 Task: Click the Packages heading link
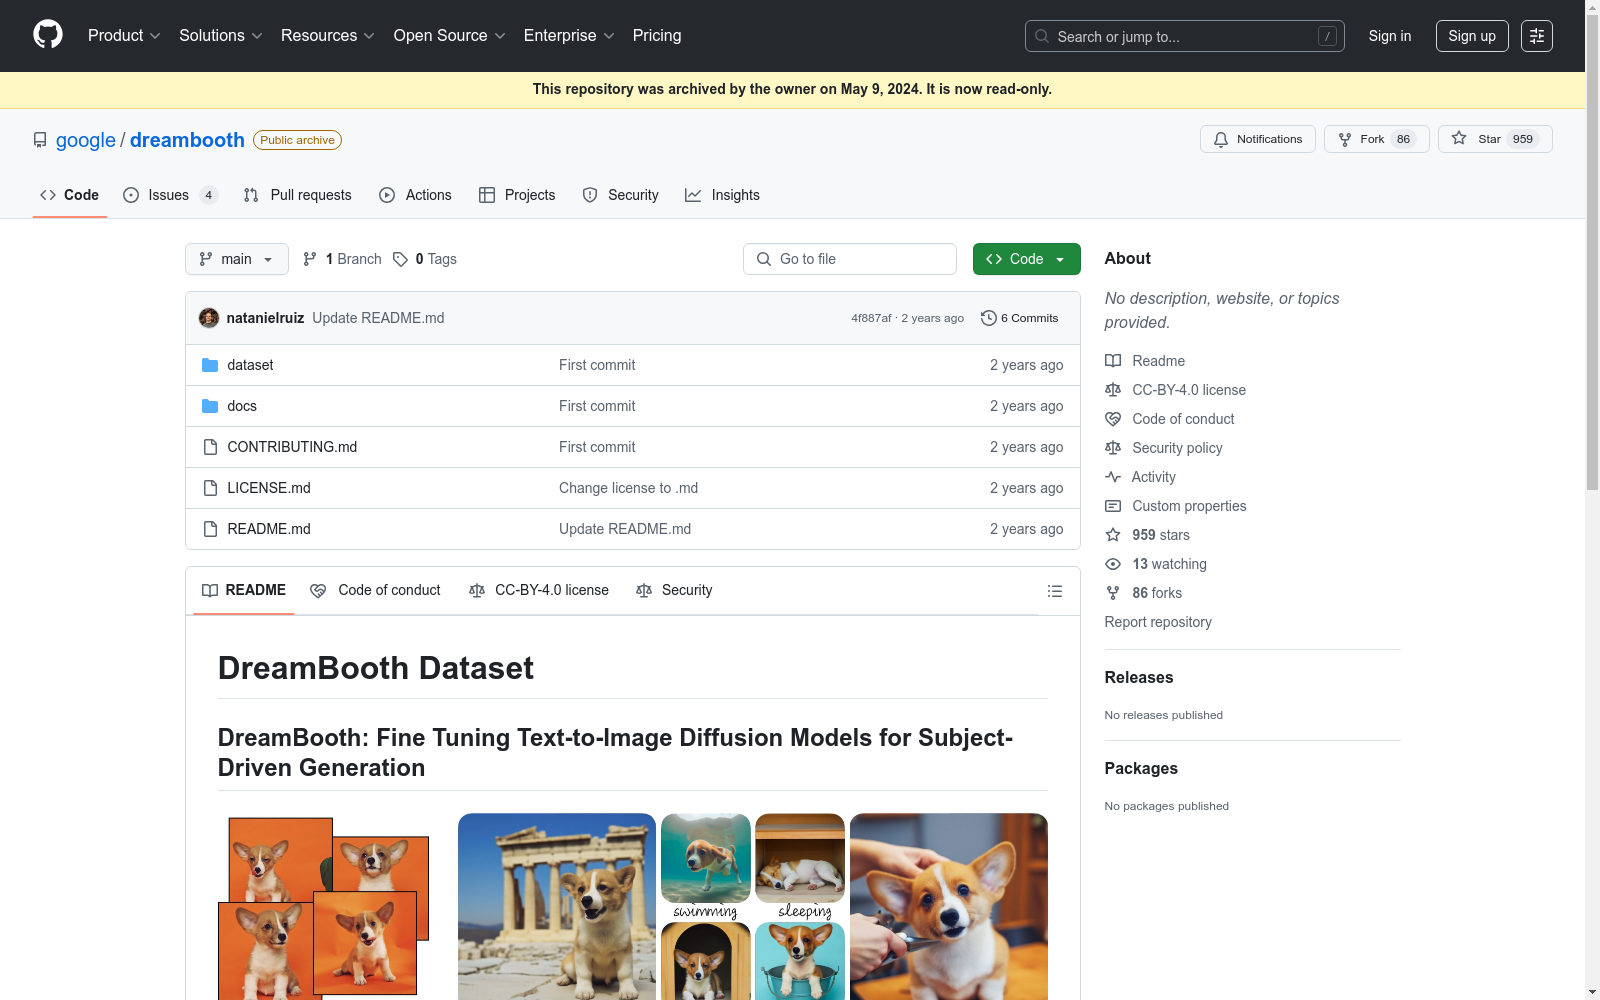click(x=1141, y=768)
